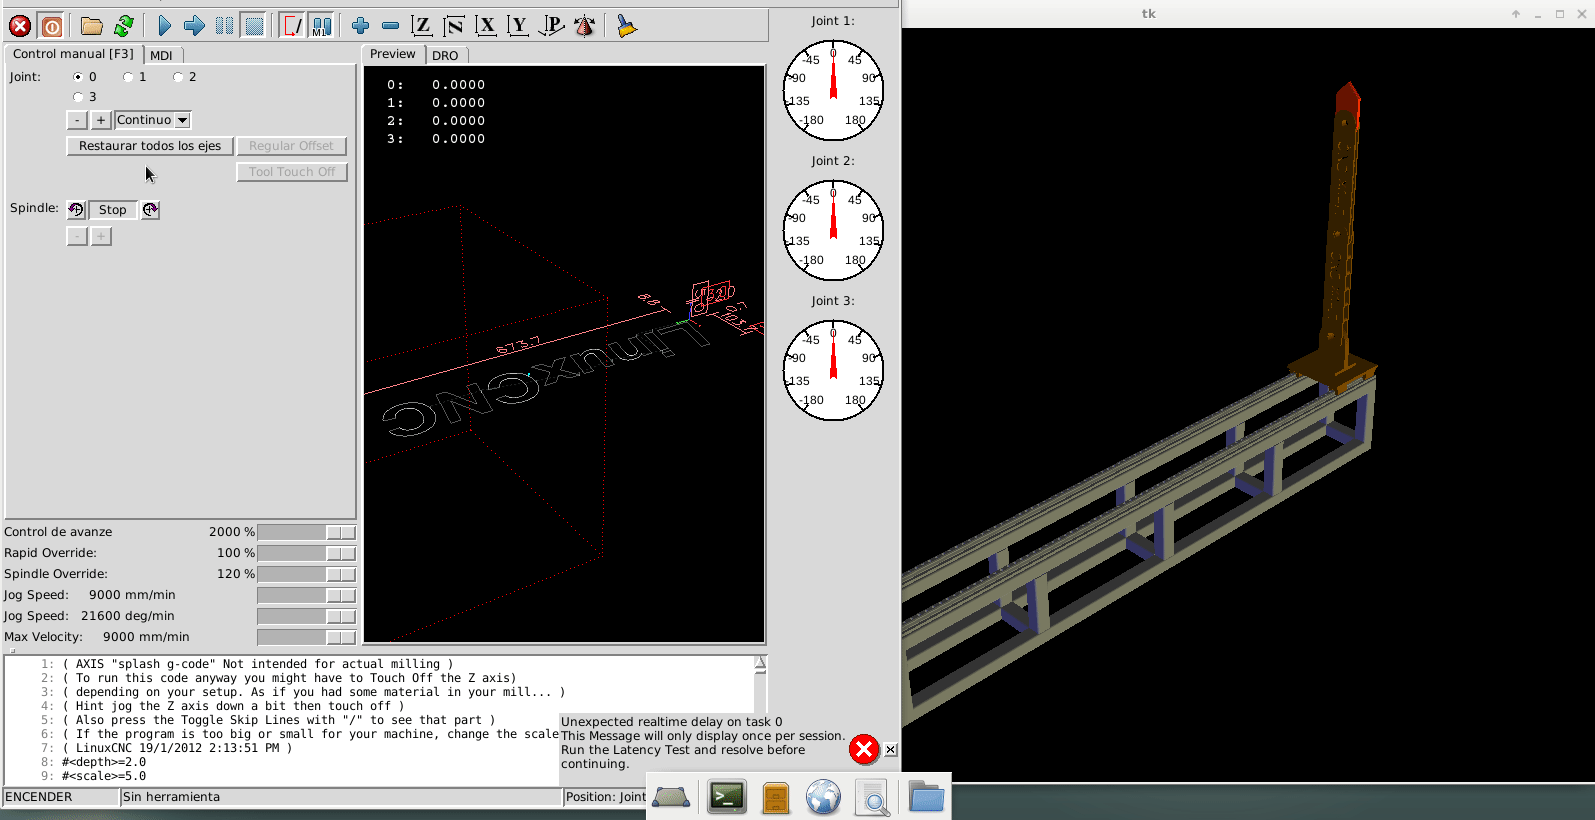The width and height of the screenshot is (1595, 820).
Task: Select joint 2 radio button
Action: point(178,77)
